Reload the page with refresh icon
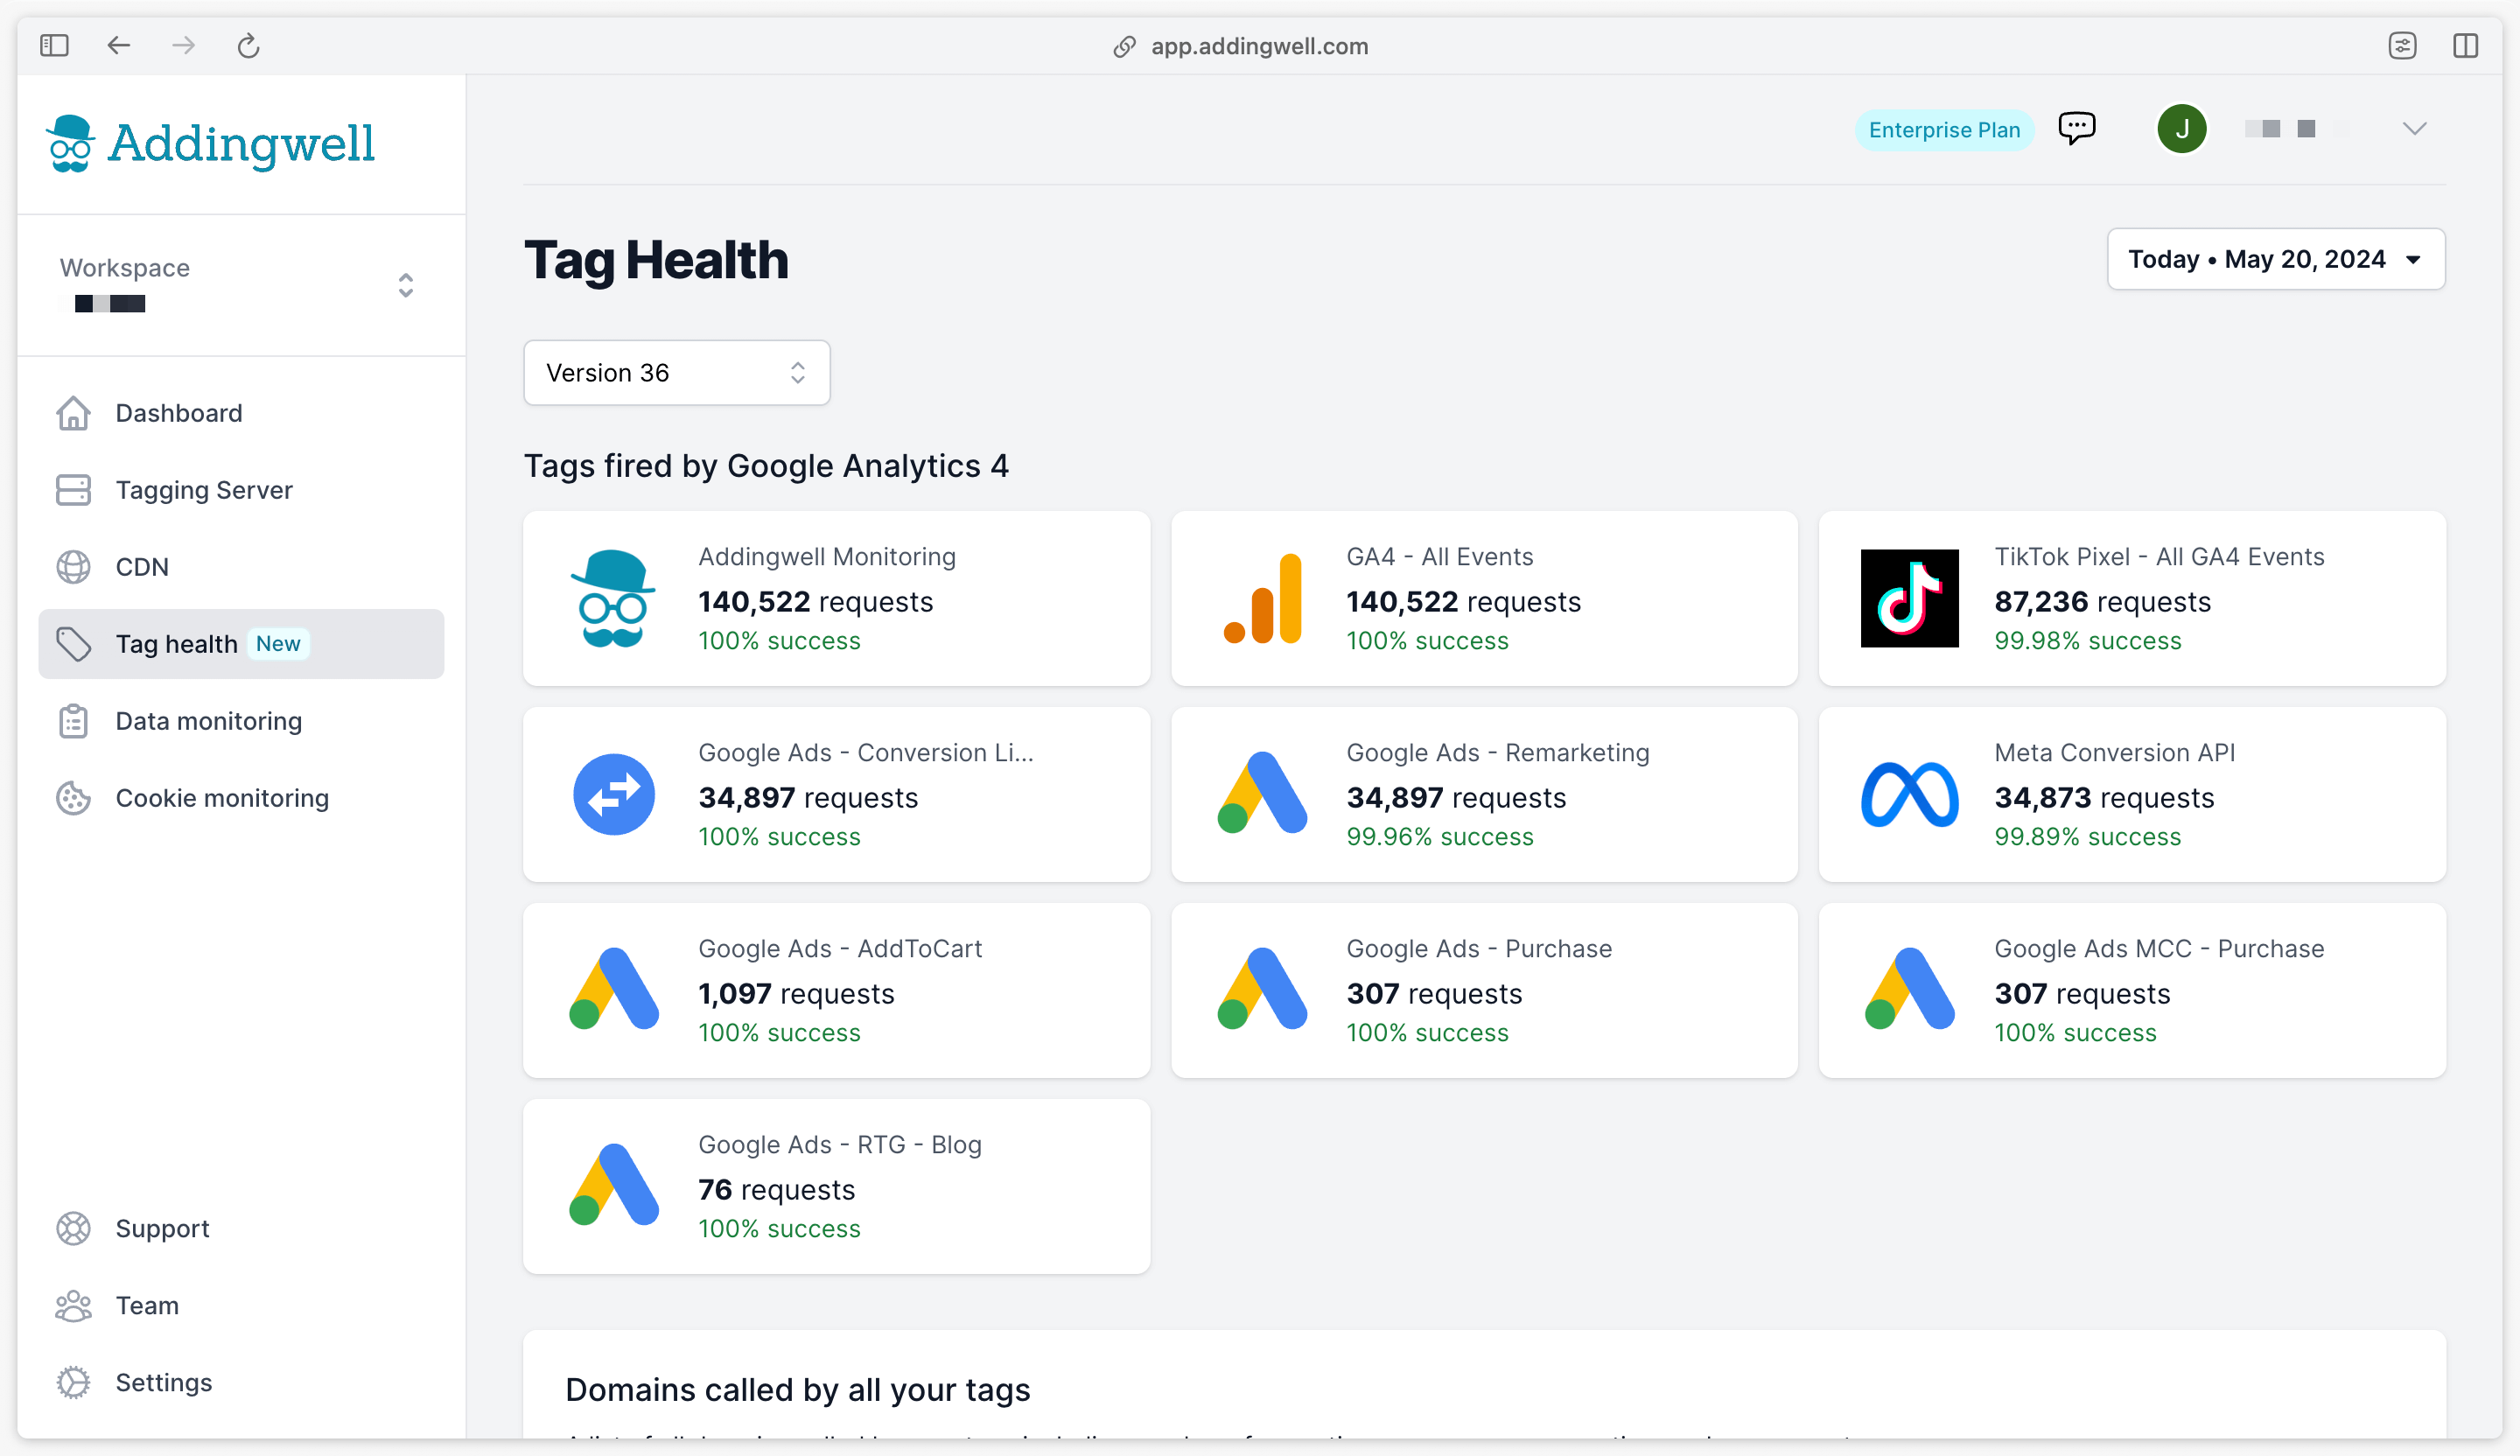2520x1456 pixels. pyautogui.click(x=248, y=45)
